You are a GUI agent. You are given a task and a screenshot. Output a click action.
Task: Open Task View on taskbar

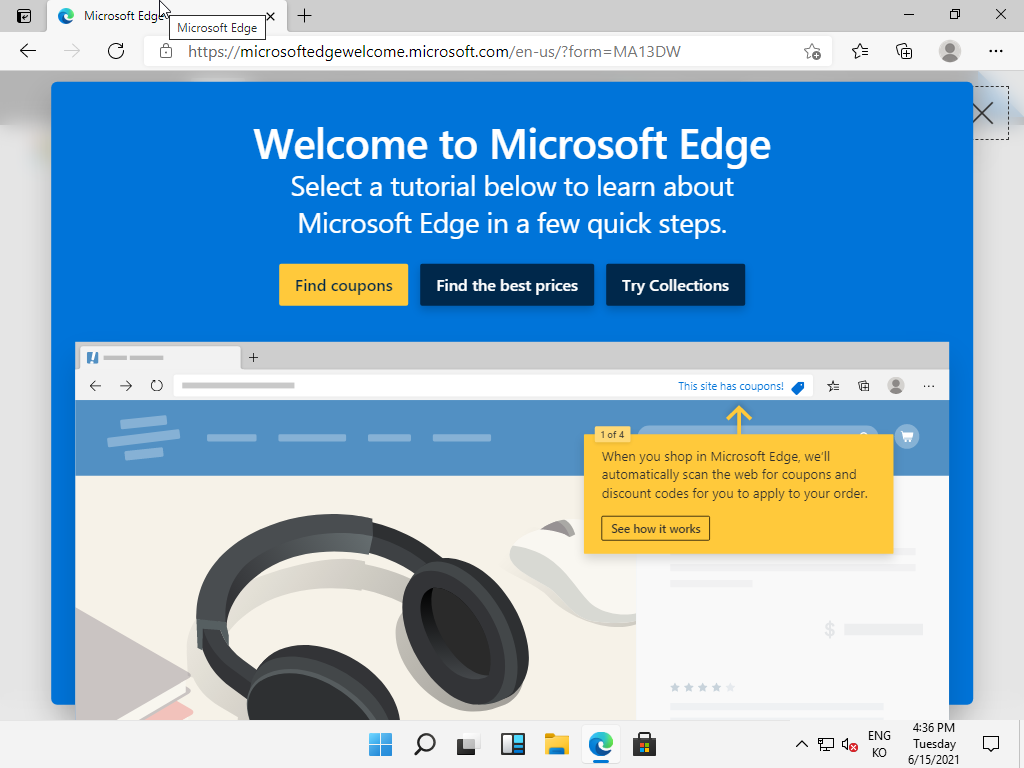point(468,744)
